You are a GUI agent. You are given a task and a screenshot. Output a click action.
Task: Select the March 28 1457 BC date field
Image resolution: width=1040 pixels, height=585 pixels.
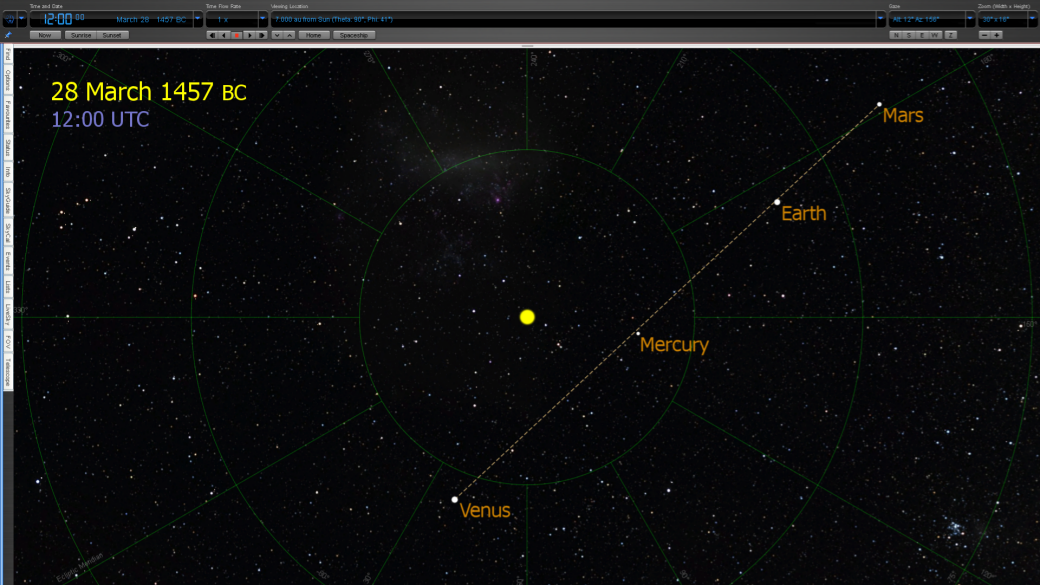[151, 20]
